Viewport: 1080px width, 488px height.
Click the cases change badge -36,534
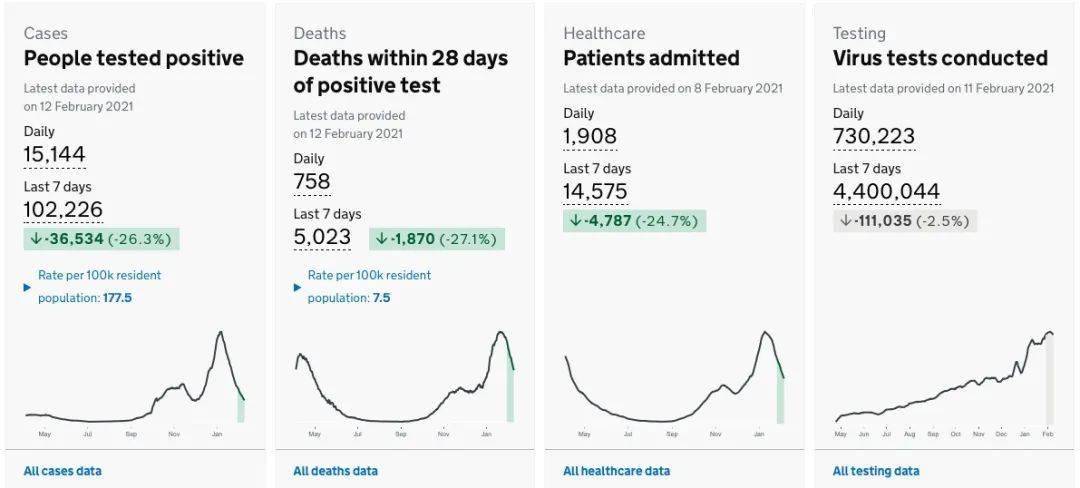point(101,239)
